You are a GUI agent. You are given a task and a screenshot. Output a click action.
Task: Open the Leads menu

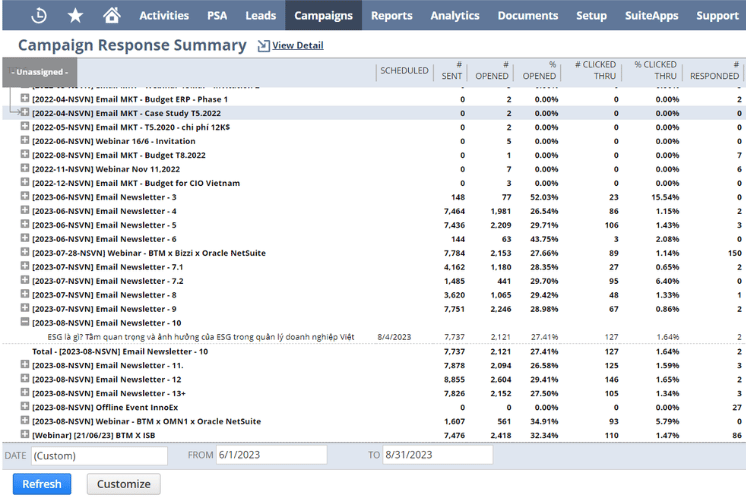(x=261, y=16)
